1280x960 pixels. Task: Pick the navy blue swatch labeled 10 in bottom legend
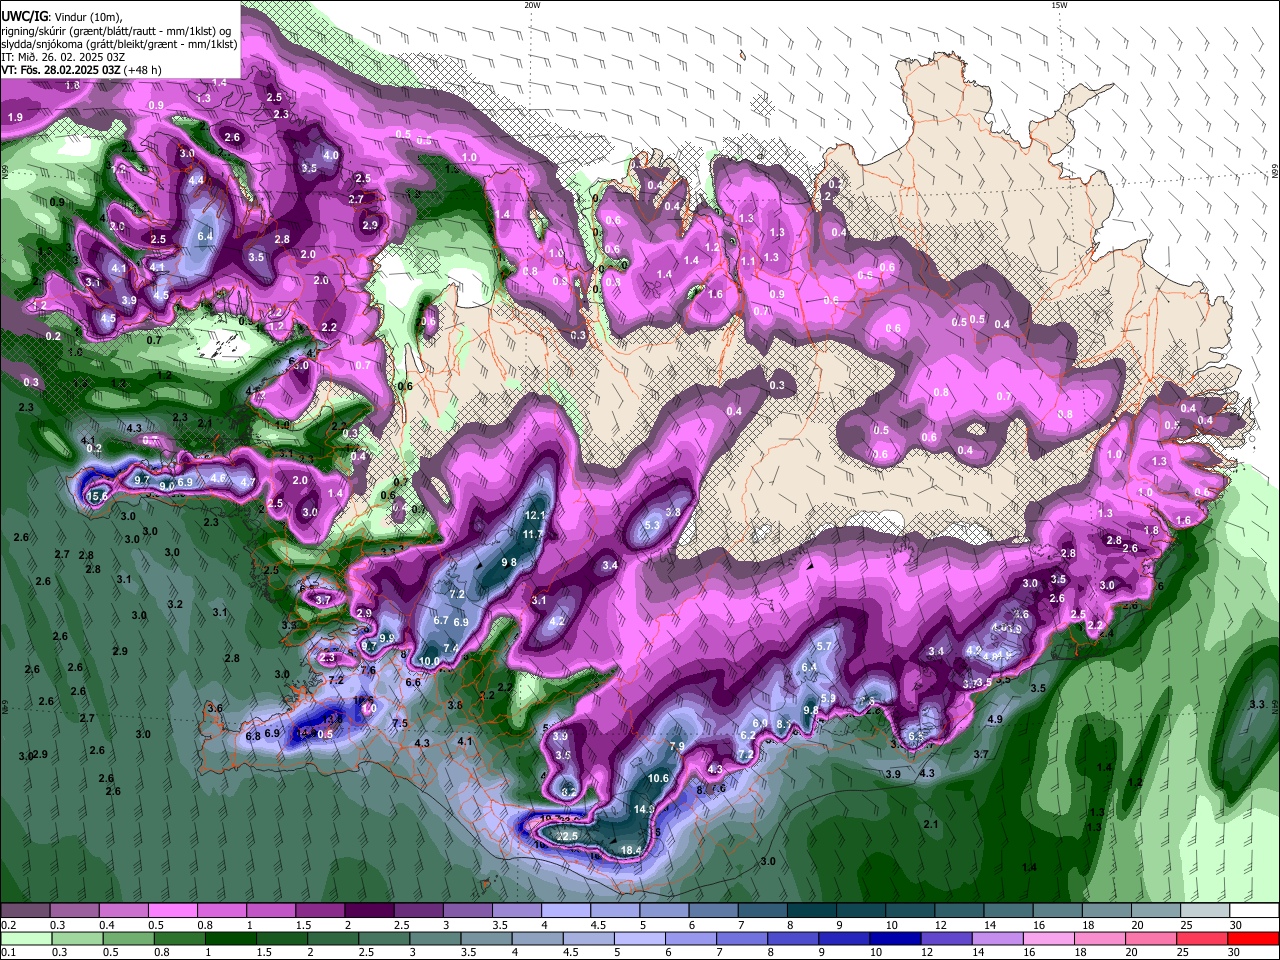(x=896, y=939)
